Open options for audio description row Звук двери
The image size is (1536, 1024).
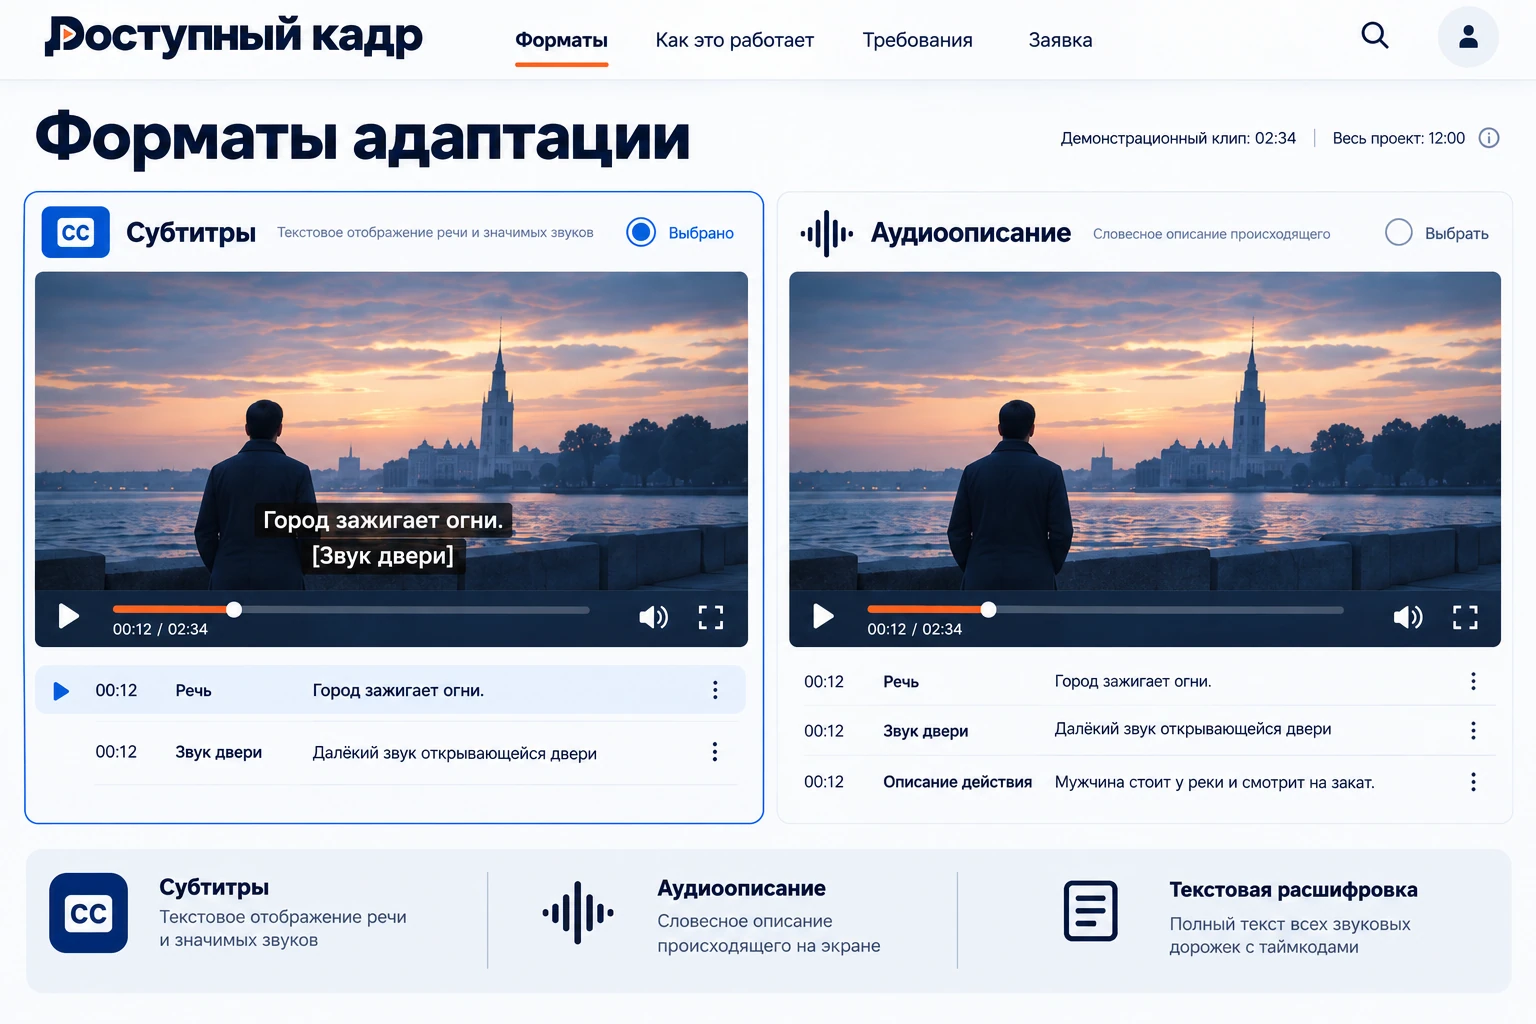[x=1473, y=731]
